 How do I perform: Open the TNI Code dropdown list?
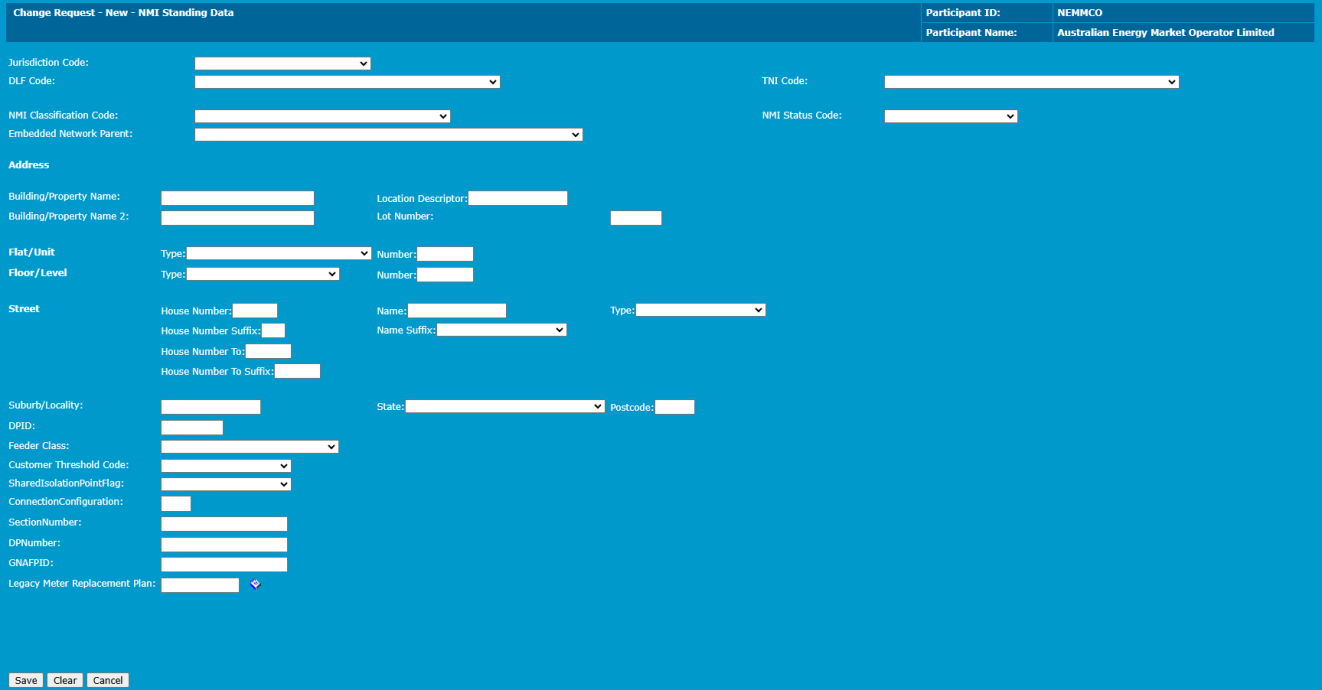coord(1031,82)
